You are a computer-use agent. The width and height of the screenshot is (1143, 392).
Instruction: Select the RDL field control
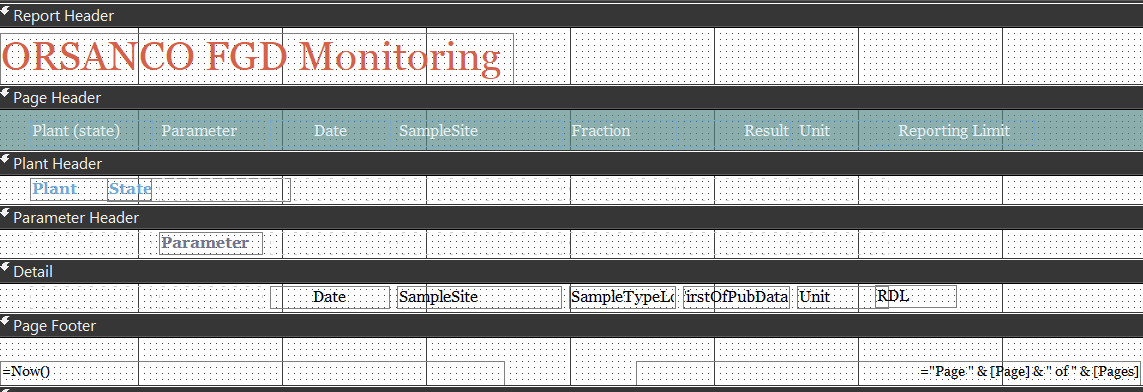point(916,296)
